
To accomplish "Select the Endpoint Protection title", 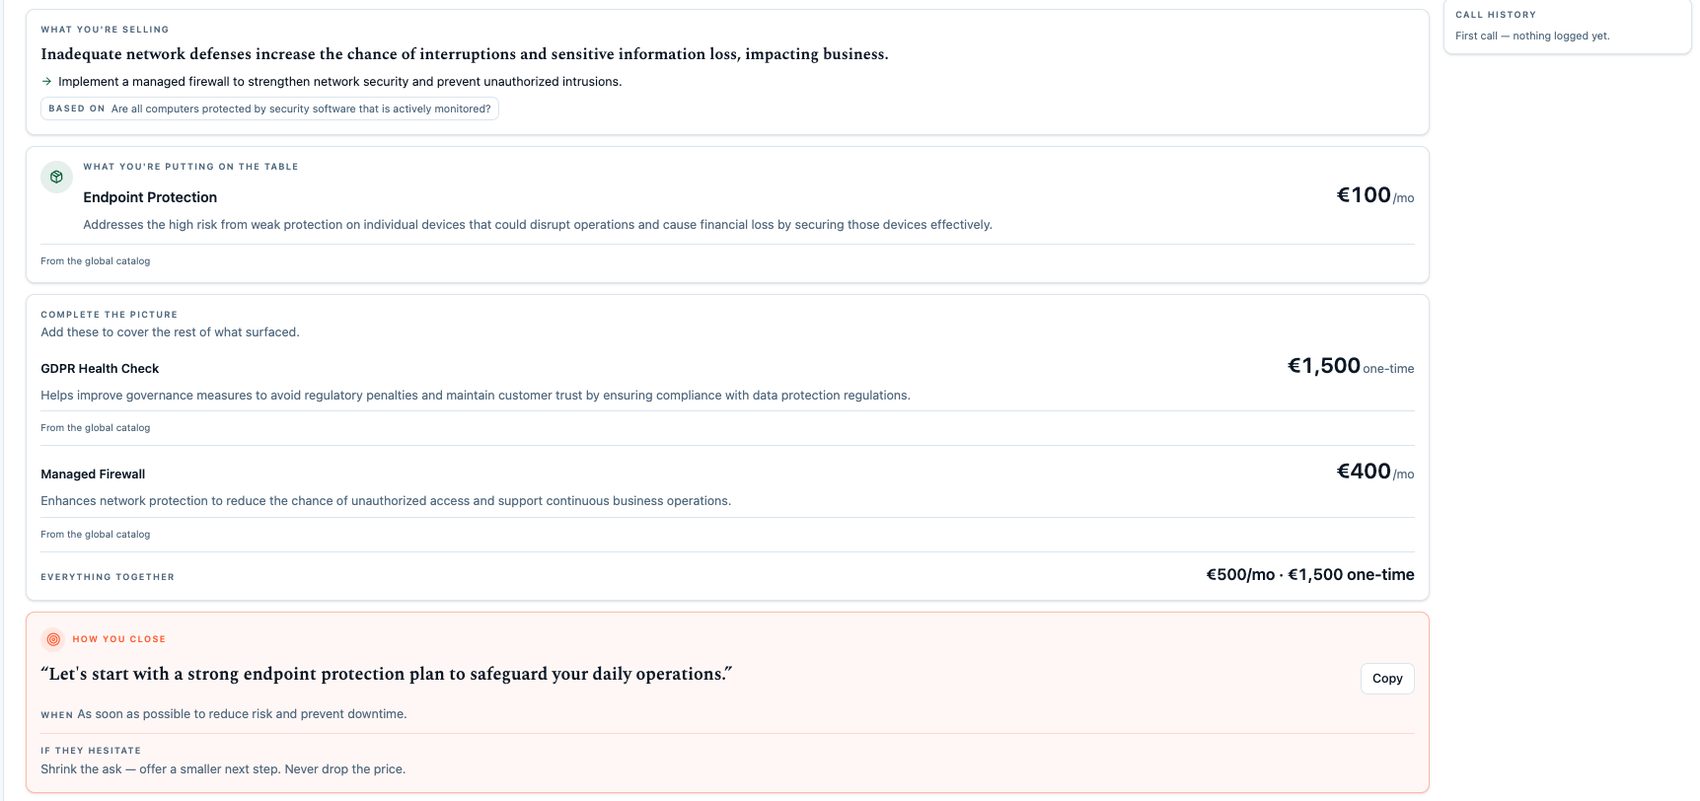I will pyautogui.click(x=150, y=197).
